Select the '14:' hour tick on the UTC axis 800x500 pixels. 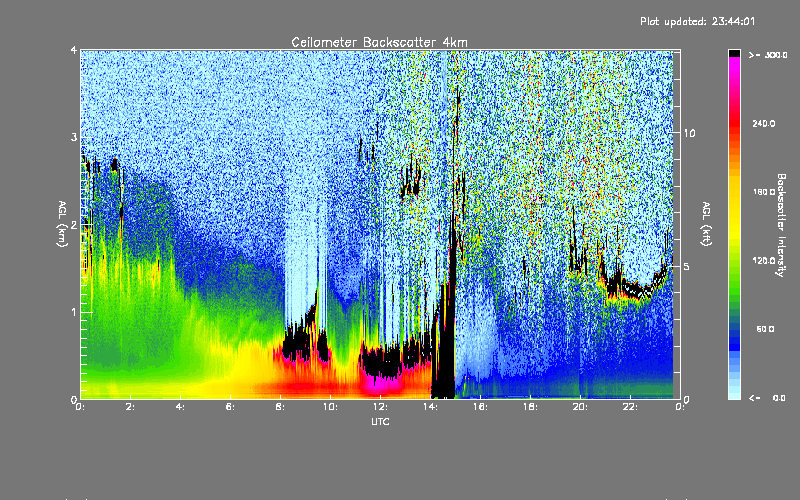(430, 407)
